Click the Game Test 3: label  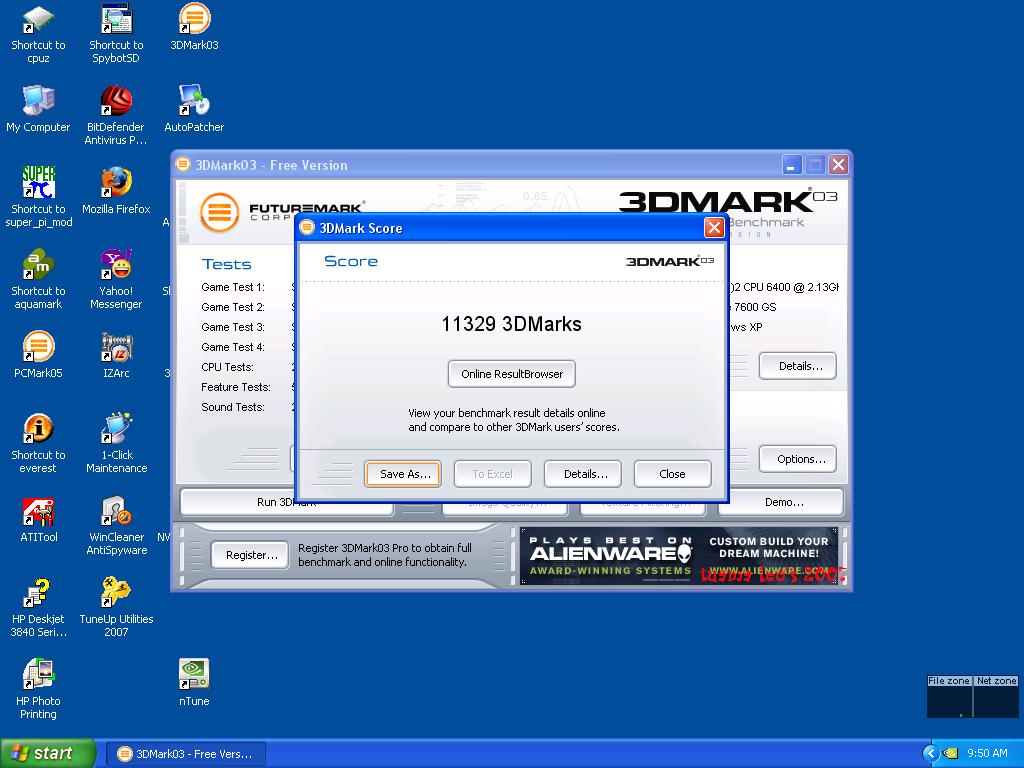point(233,327)
